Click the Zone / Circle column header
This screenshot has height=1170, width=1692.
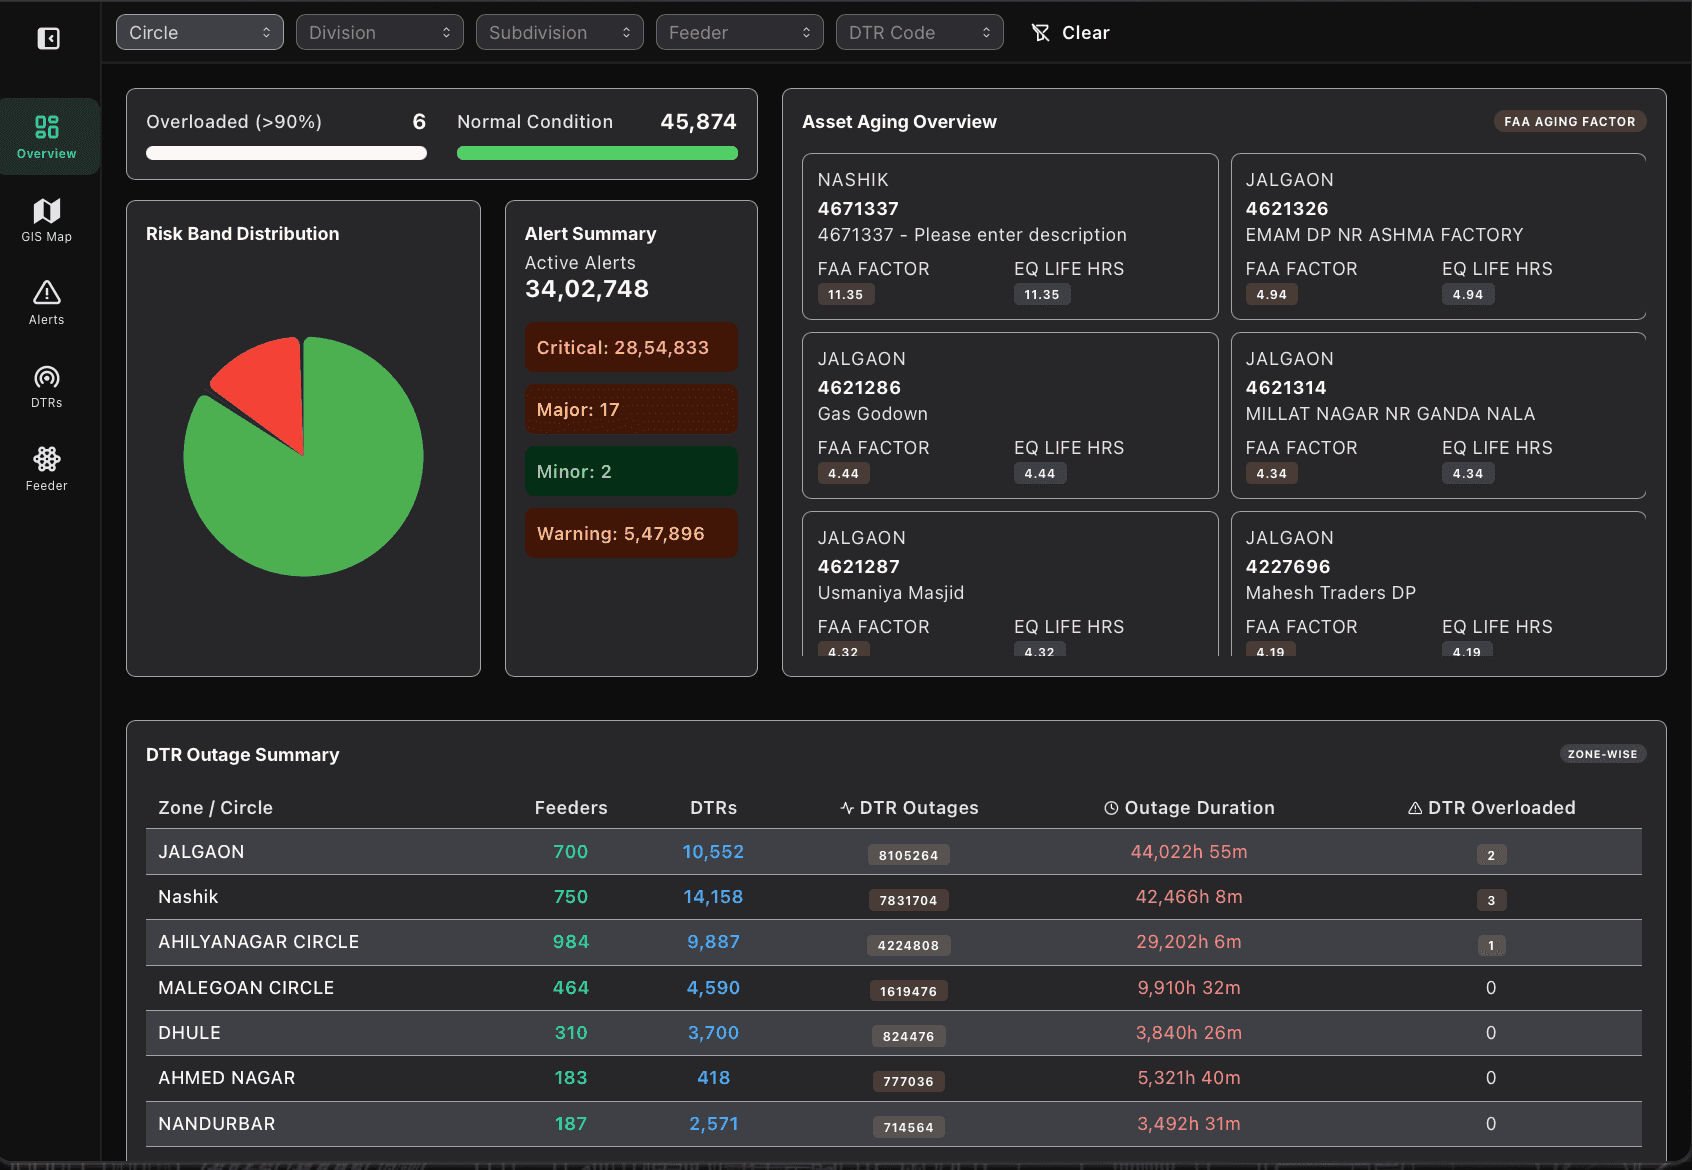[216, 808]
